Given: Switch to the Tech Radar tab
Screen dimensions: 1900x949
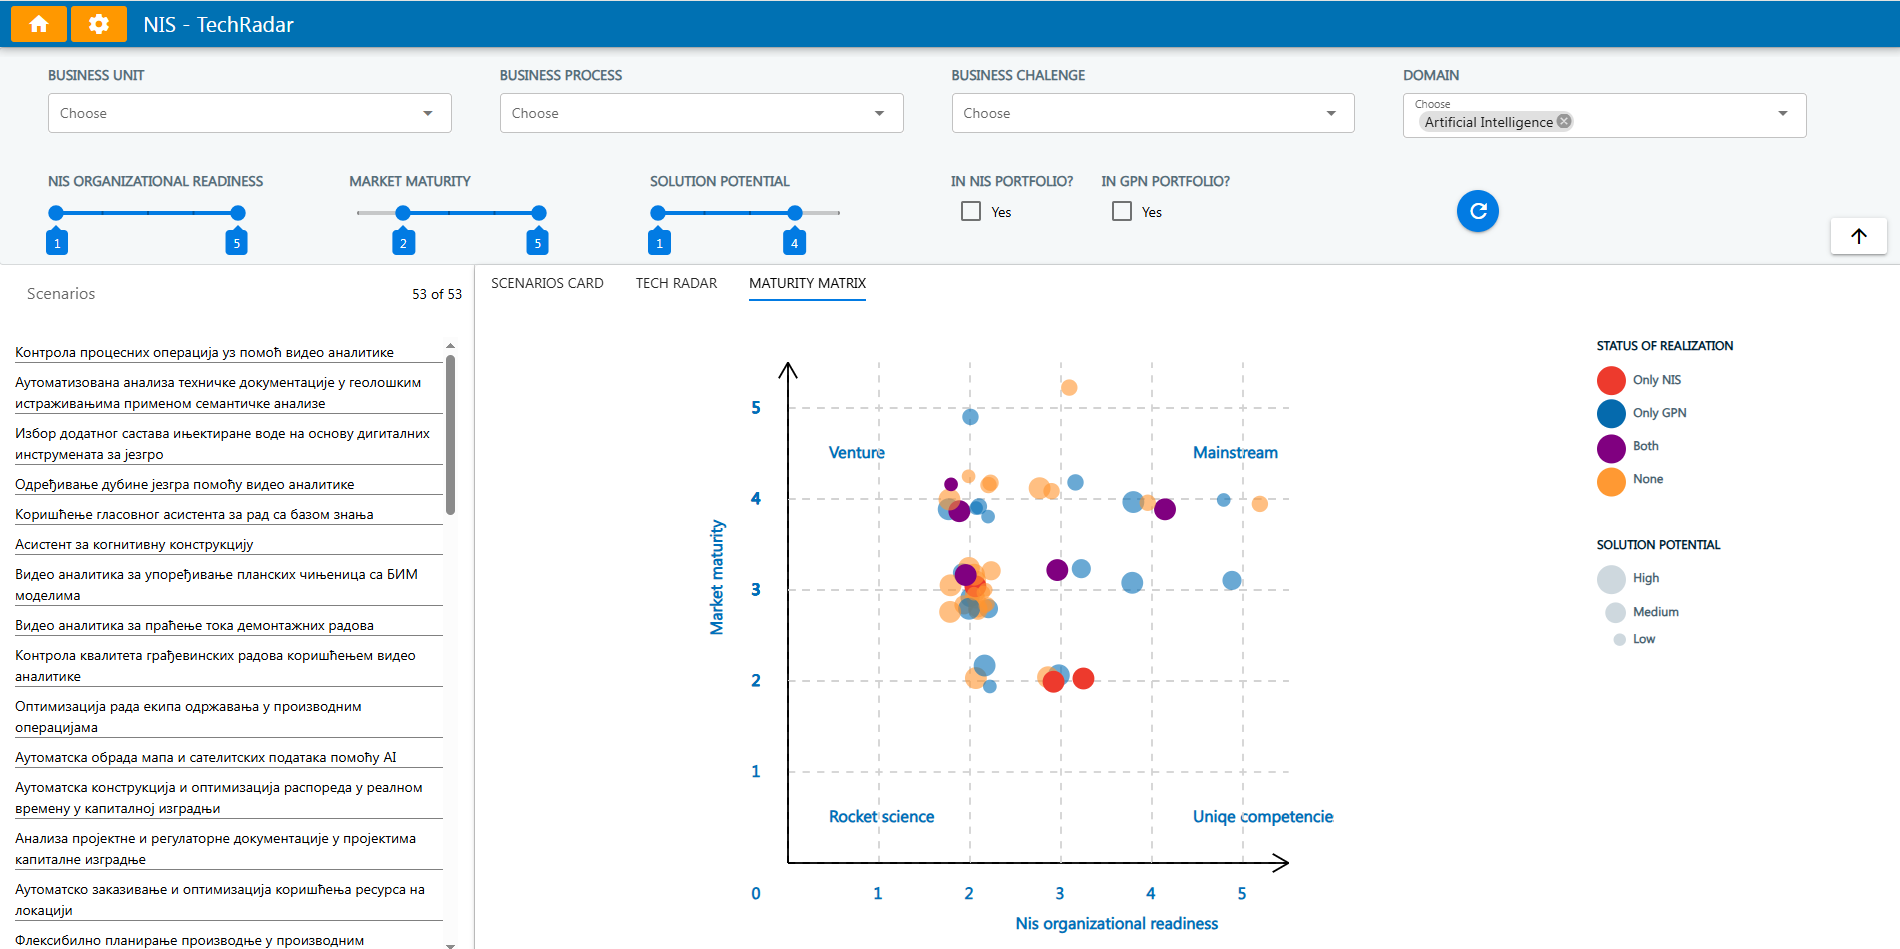Looking at the screenshot, I should pos(676,283).
